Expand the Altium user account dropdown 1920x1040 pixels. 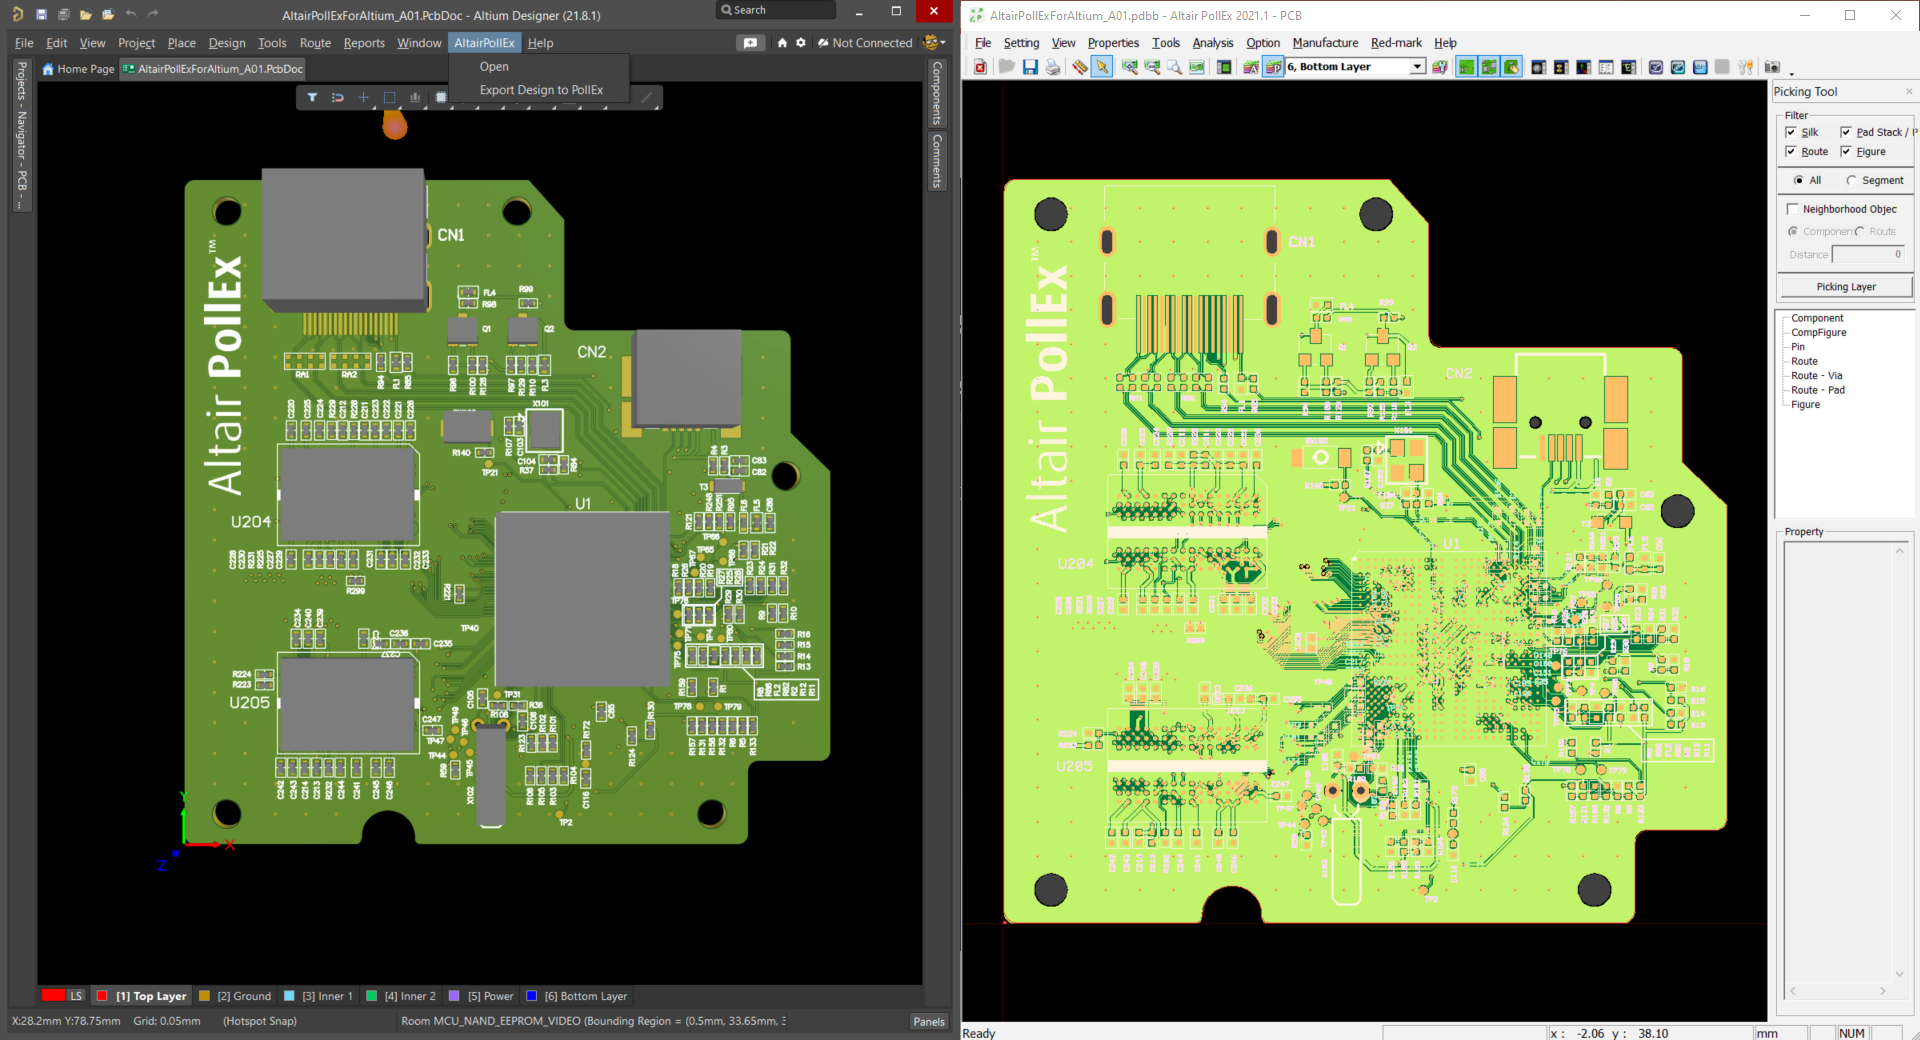pos(935,43)
